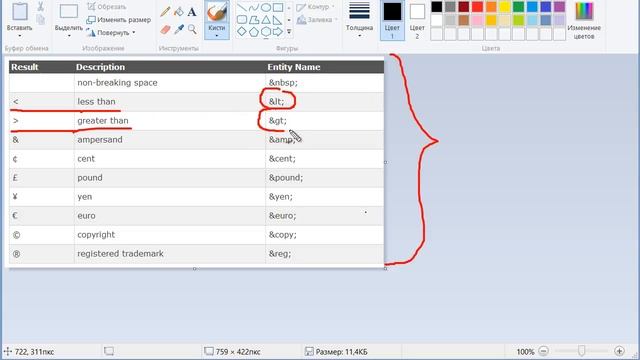Pick the straight Line shape

coord(242,7)
